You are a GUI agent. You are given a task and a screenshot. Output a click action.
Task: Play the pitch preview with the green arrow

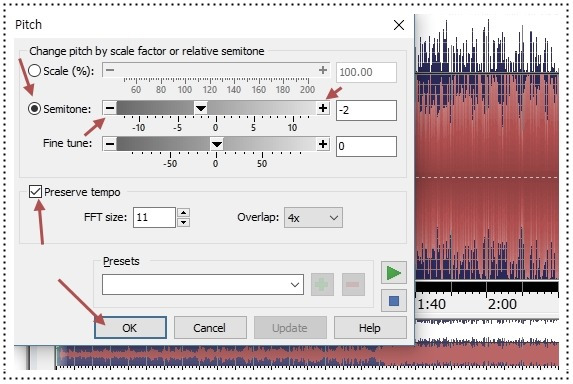point(394,273)
